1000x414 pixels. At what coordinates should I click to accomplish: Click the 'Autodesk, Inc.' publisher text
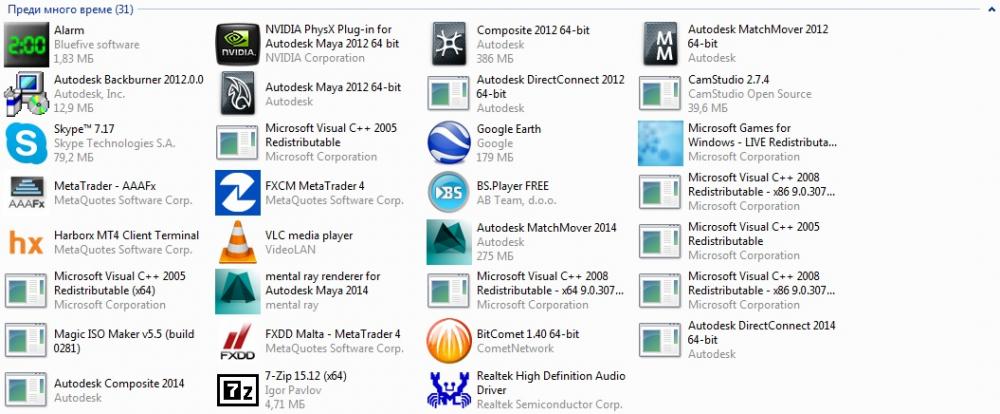90,94
